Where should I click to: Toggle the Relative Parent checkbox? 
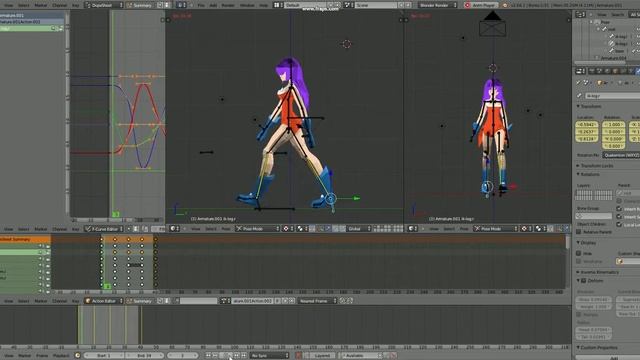[x=578, y=232]
